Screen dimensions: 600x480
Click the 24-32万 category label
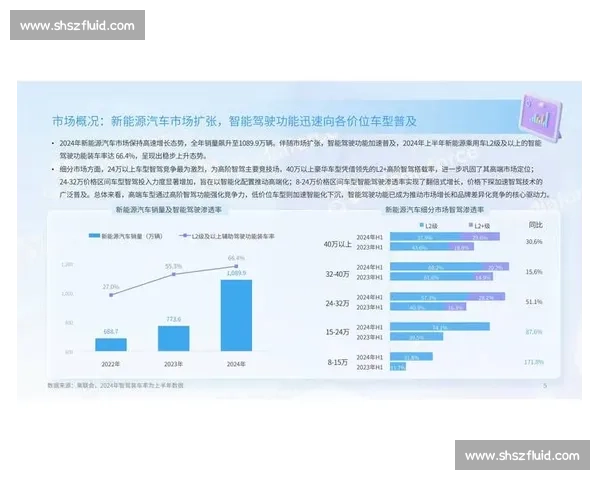(x=338, y=304)
